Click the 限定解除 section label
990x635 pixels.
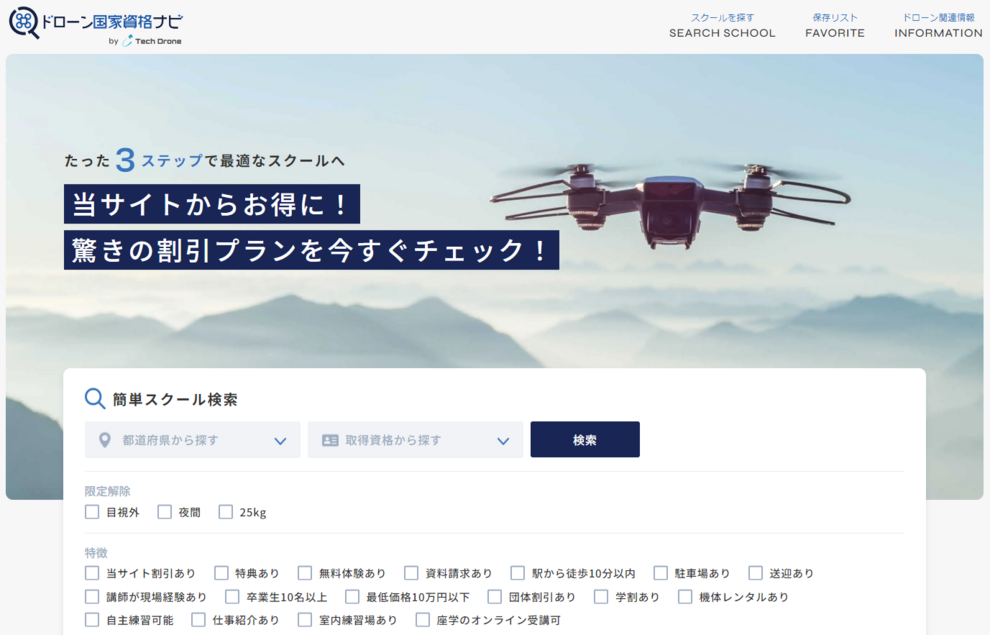click(107, 491)
